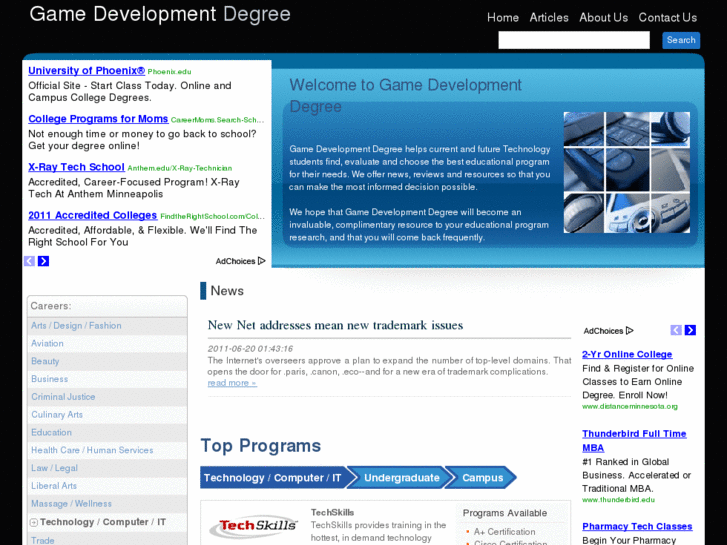The width and height of the screenshot is (727, 545).
Task: Click AdChoices icon in top ad block
Action: pos(261,261)
